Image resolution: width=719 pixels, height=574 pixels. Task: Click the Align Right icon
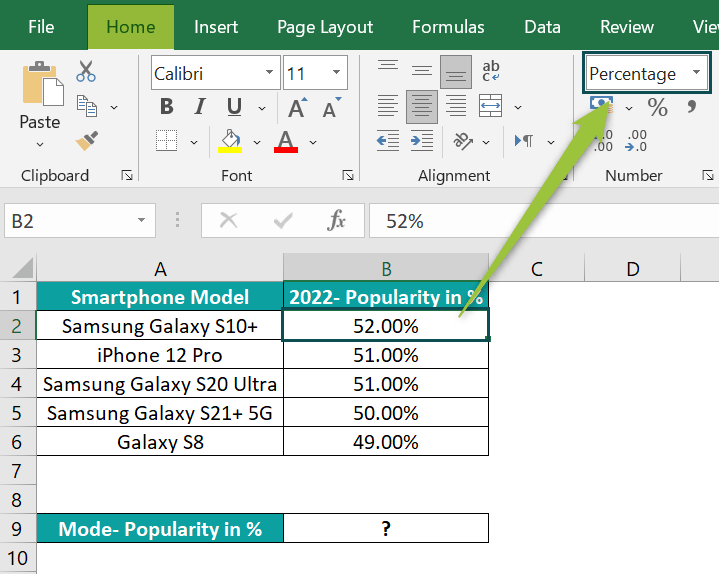pyautogui.click(x=456, y=106)
